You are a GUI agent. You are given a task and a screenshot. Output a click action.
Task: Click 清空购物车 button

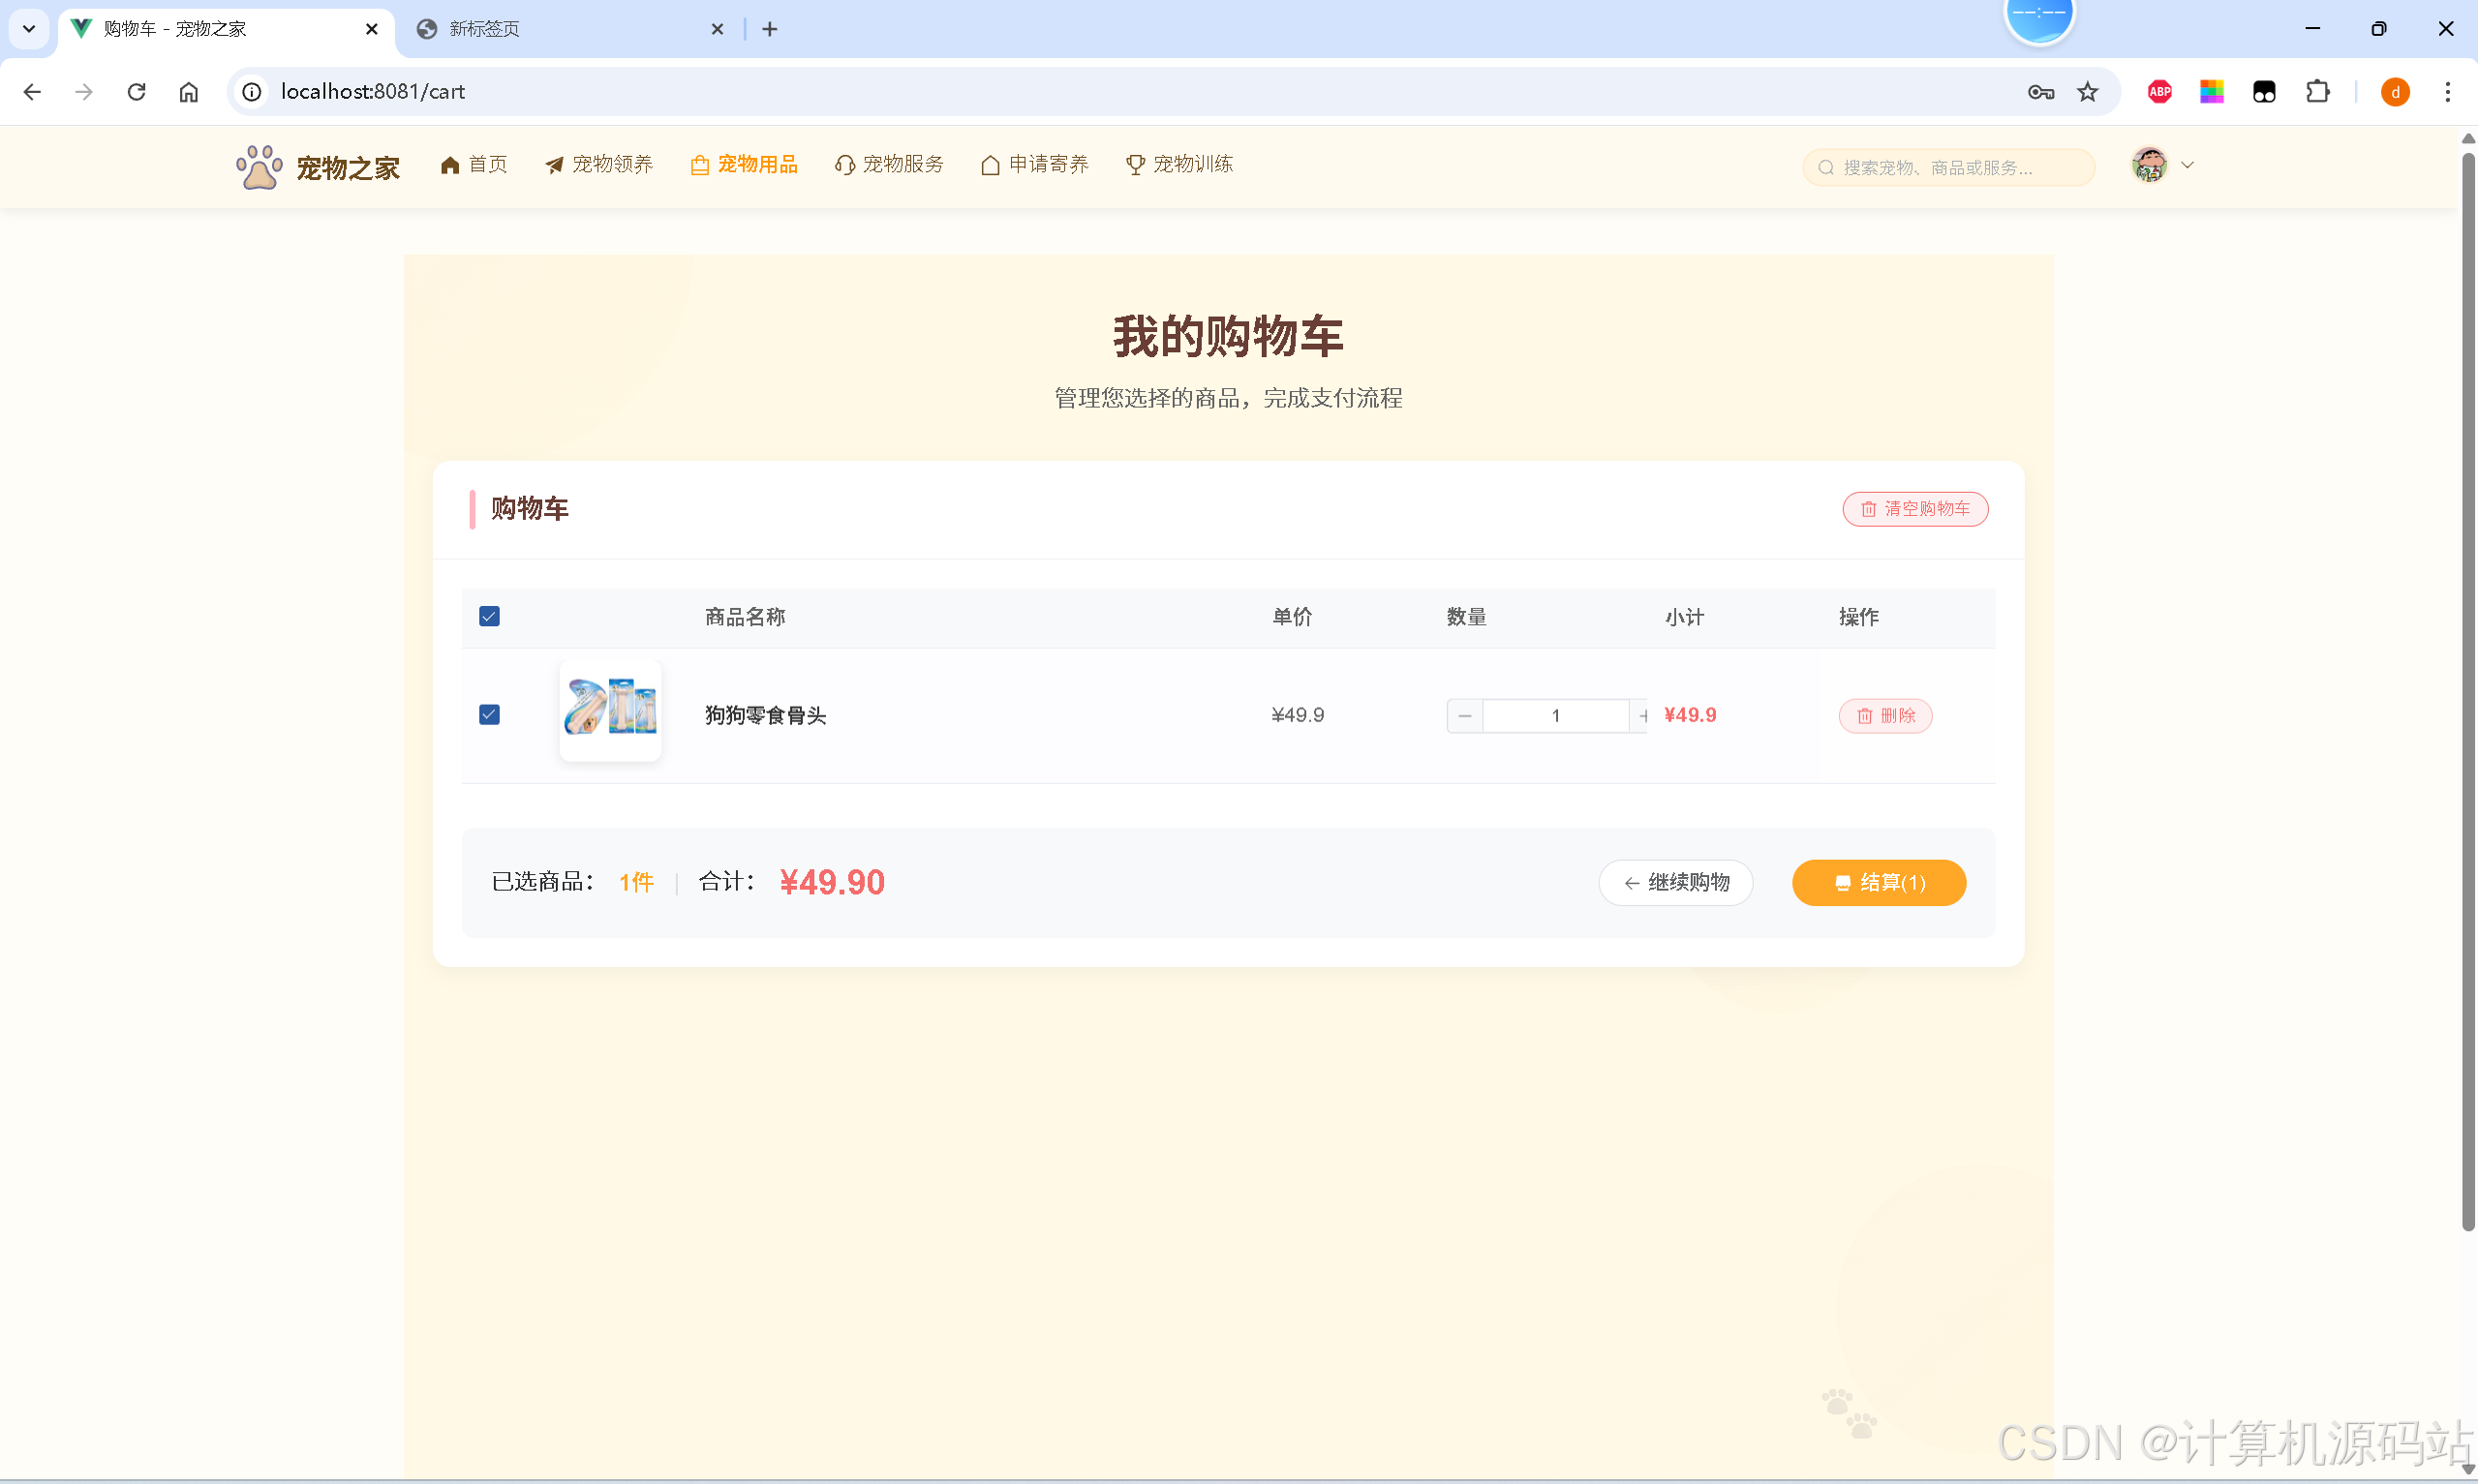click(1915, 509)
